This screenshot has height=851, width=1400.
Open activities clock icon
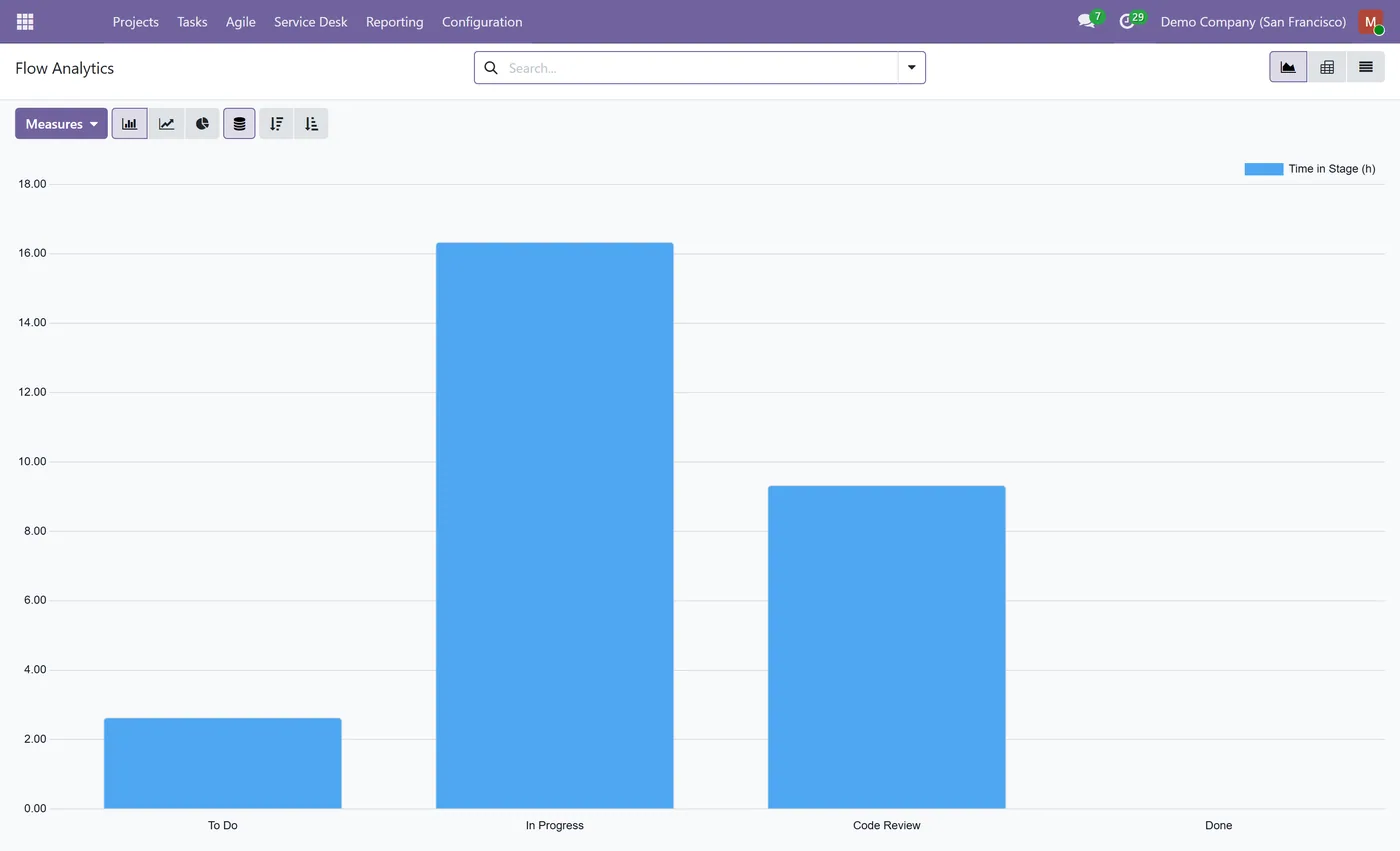pyautogui.click(x=1128, y=21)
